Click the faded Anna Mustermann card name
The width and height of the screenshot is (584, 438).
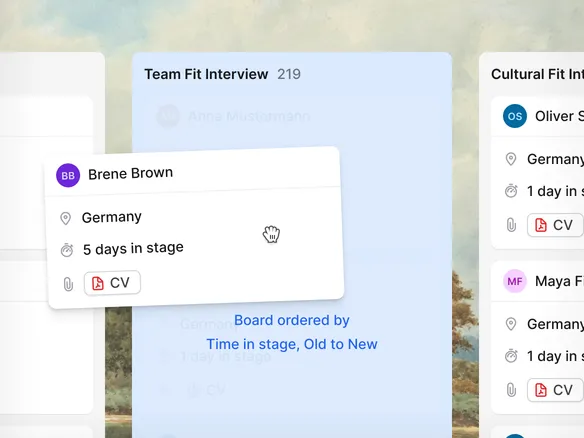coord(249,117)
